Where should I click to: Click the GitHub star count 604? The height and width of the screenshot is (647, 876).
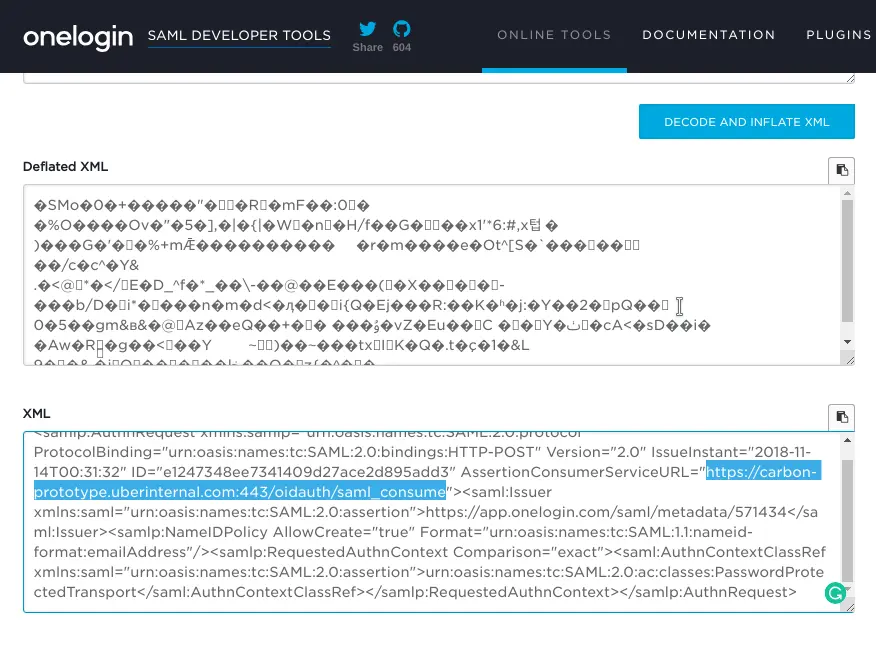(x=401, y=48)
